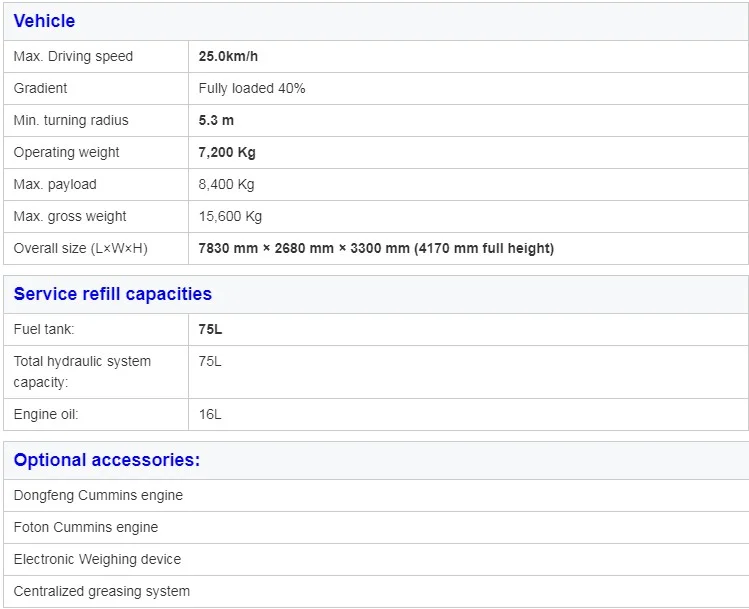
Task: Click the Optional accessories heading
Action: [x=107, y=460]
